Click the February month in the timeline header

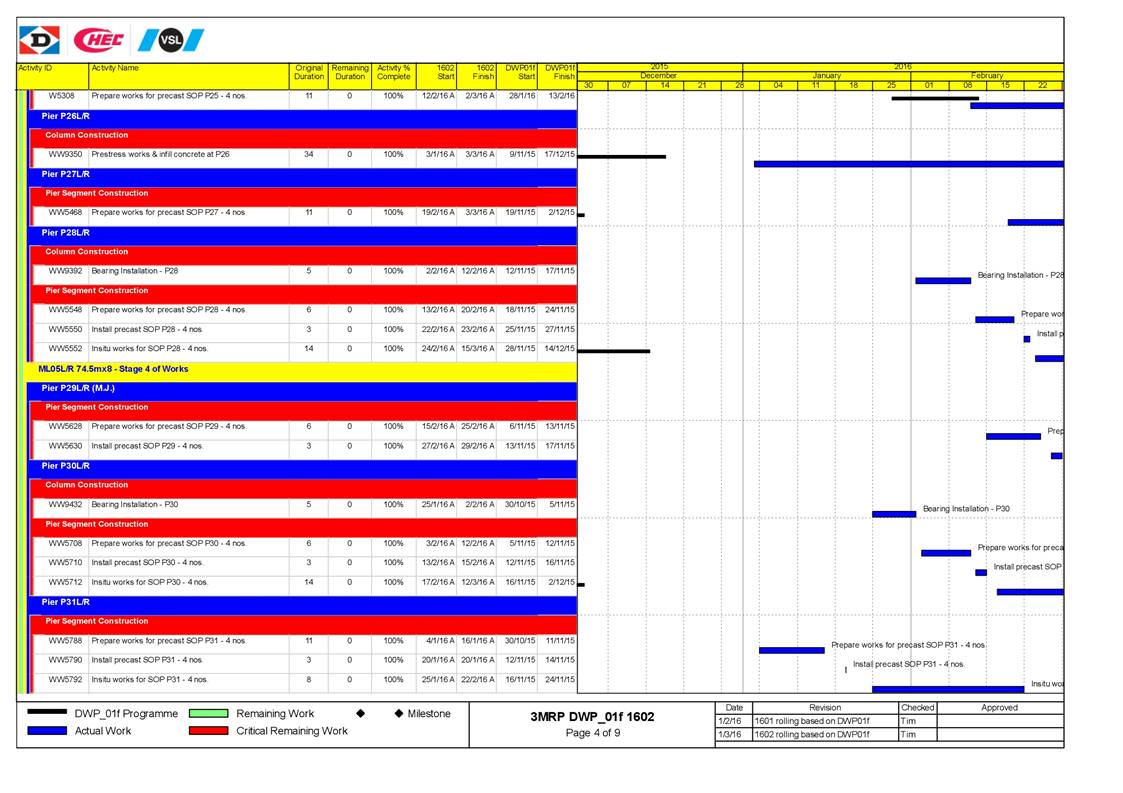[987, 75]
